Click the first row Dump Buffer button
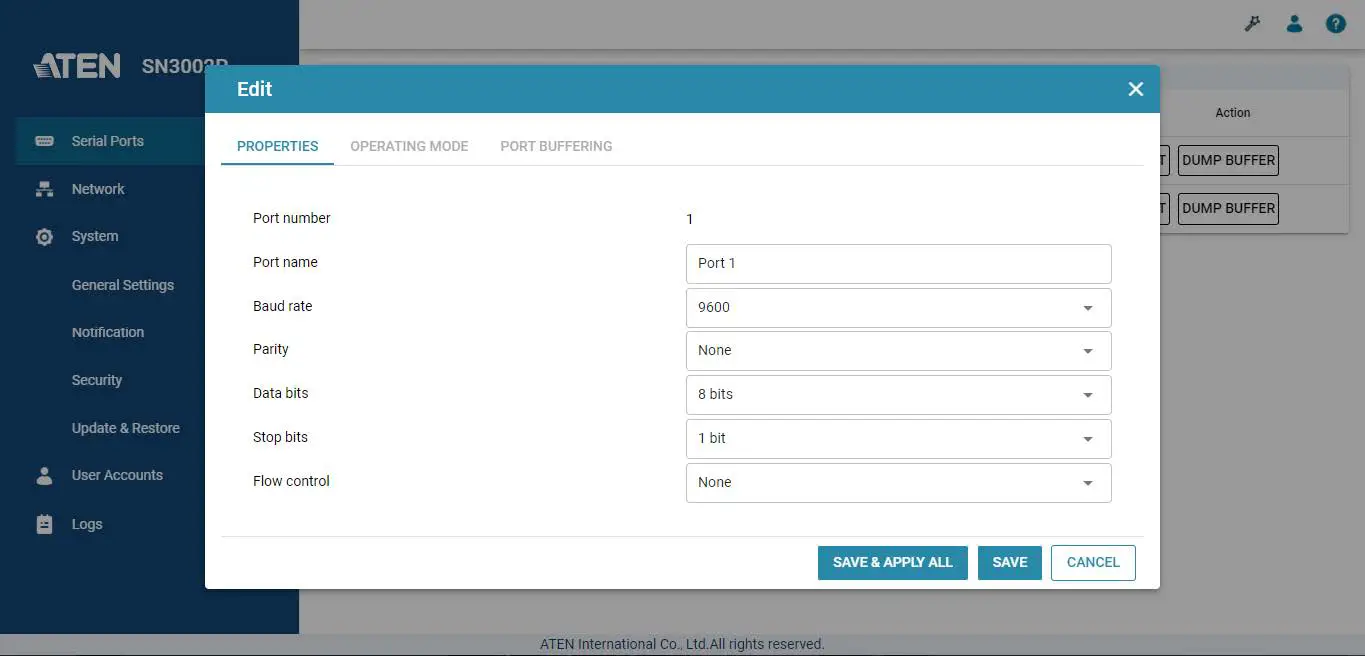The width and height of the screenshot is (1365, 656). click(1228, 160)
